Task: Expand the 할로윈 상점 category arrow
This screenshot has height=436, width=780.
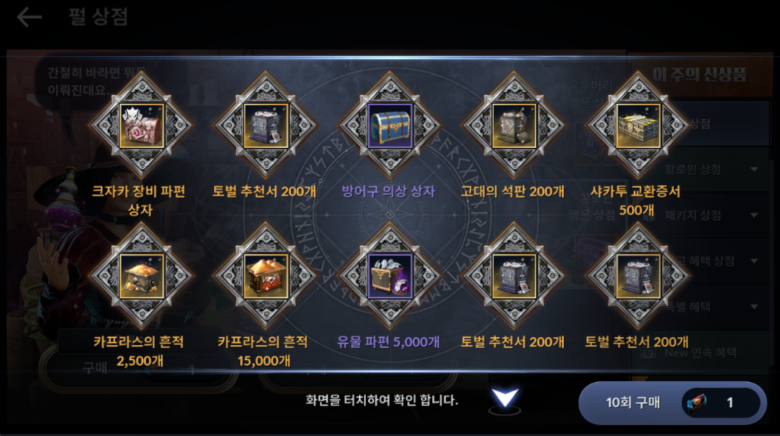Action: pyautogui.click(x=754, y=170)
